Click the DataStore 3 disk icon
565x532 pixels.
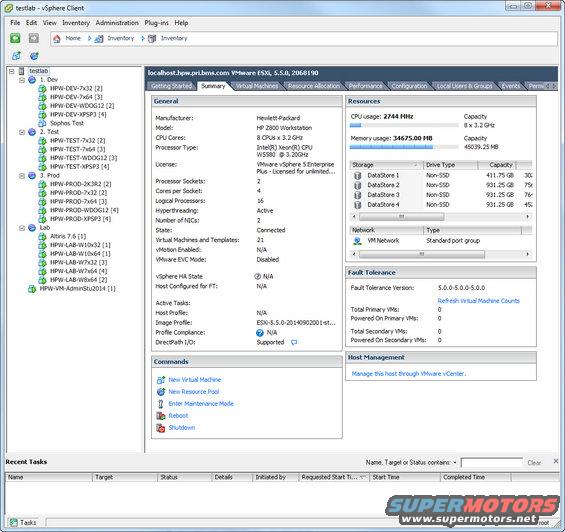point(357,195)
